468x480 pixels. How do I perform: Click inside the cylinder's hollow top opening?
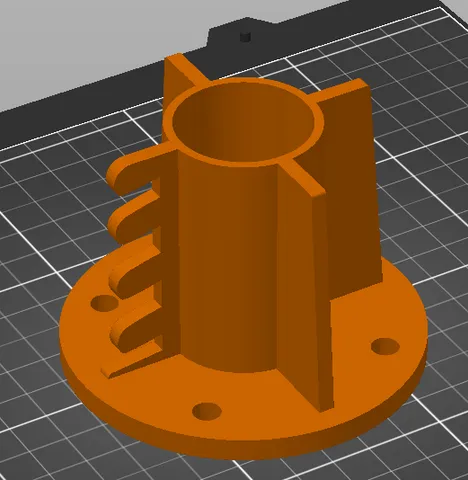pos(243,123)
